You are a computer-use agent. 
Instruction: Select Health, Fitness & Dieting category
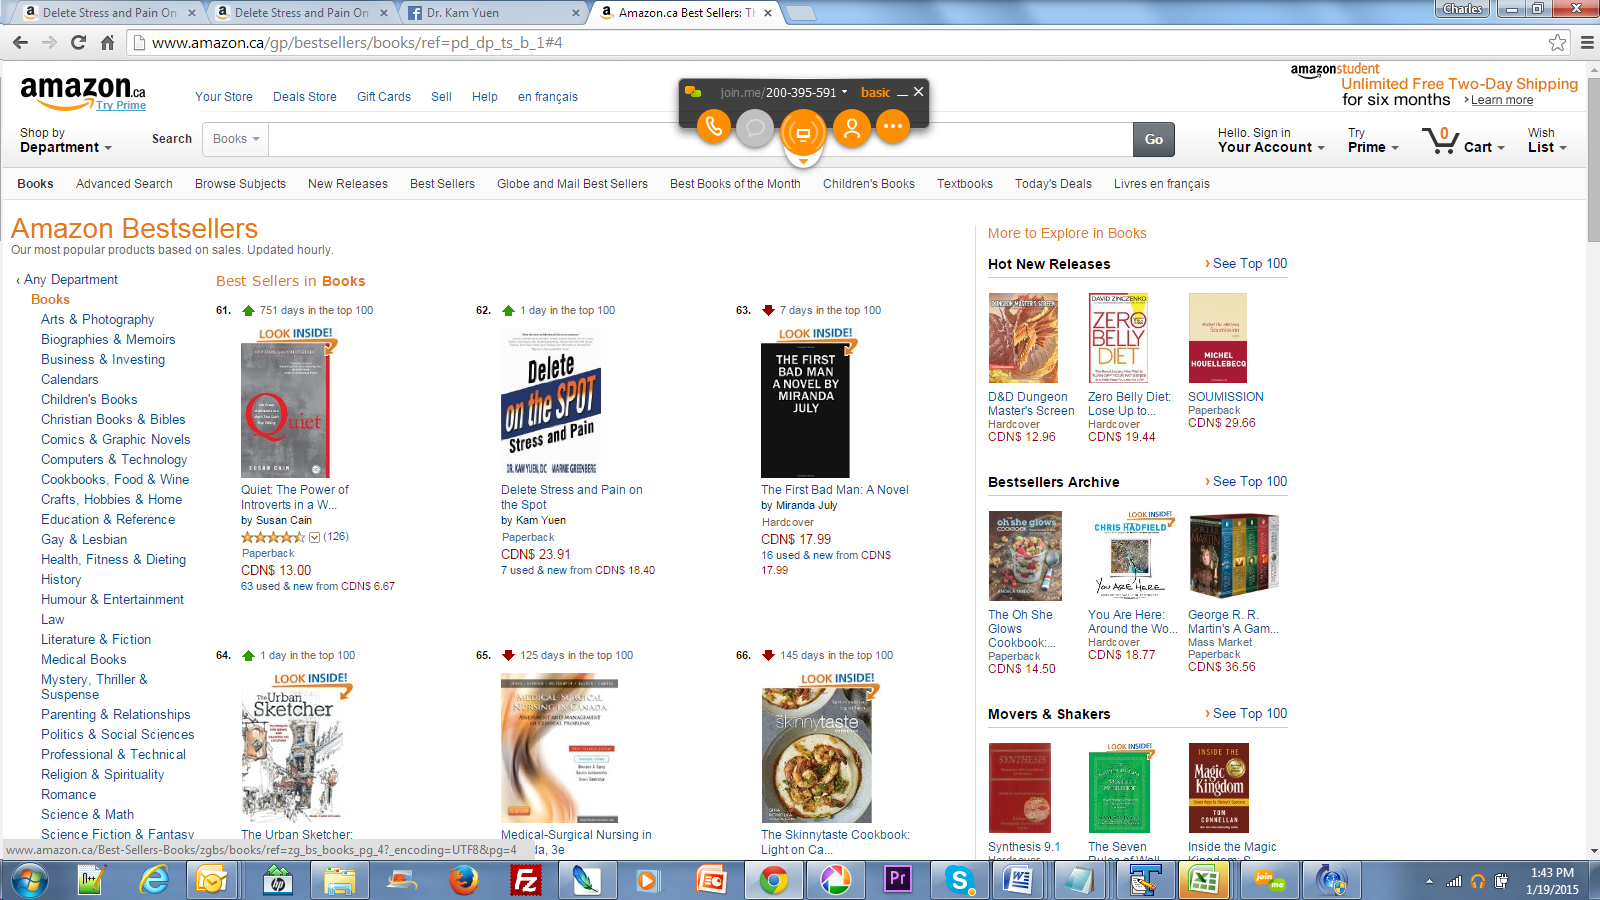tap(113, 560)
